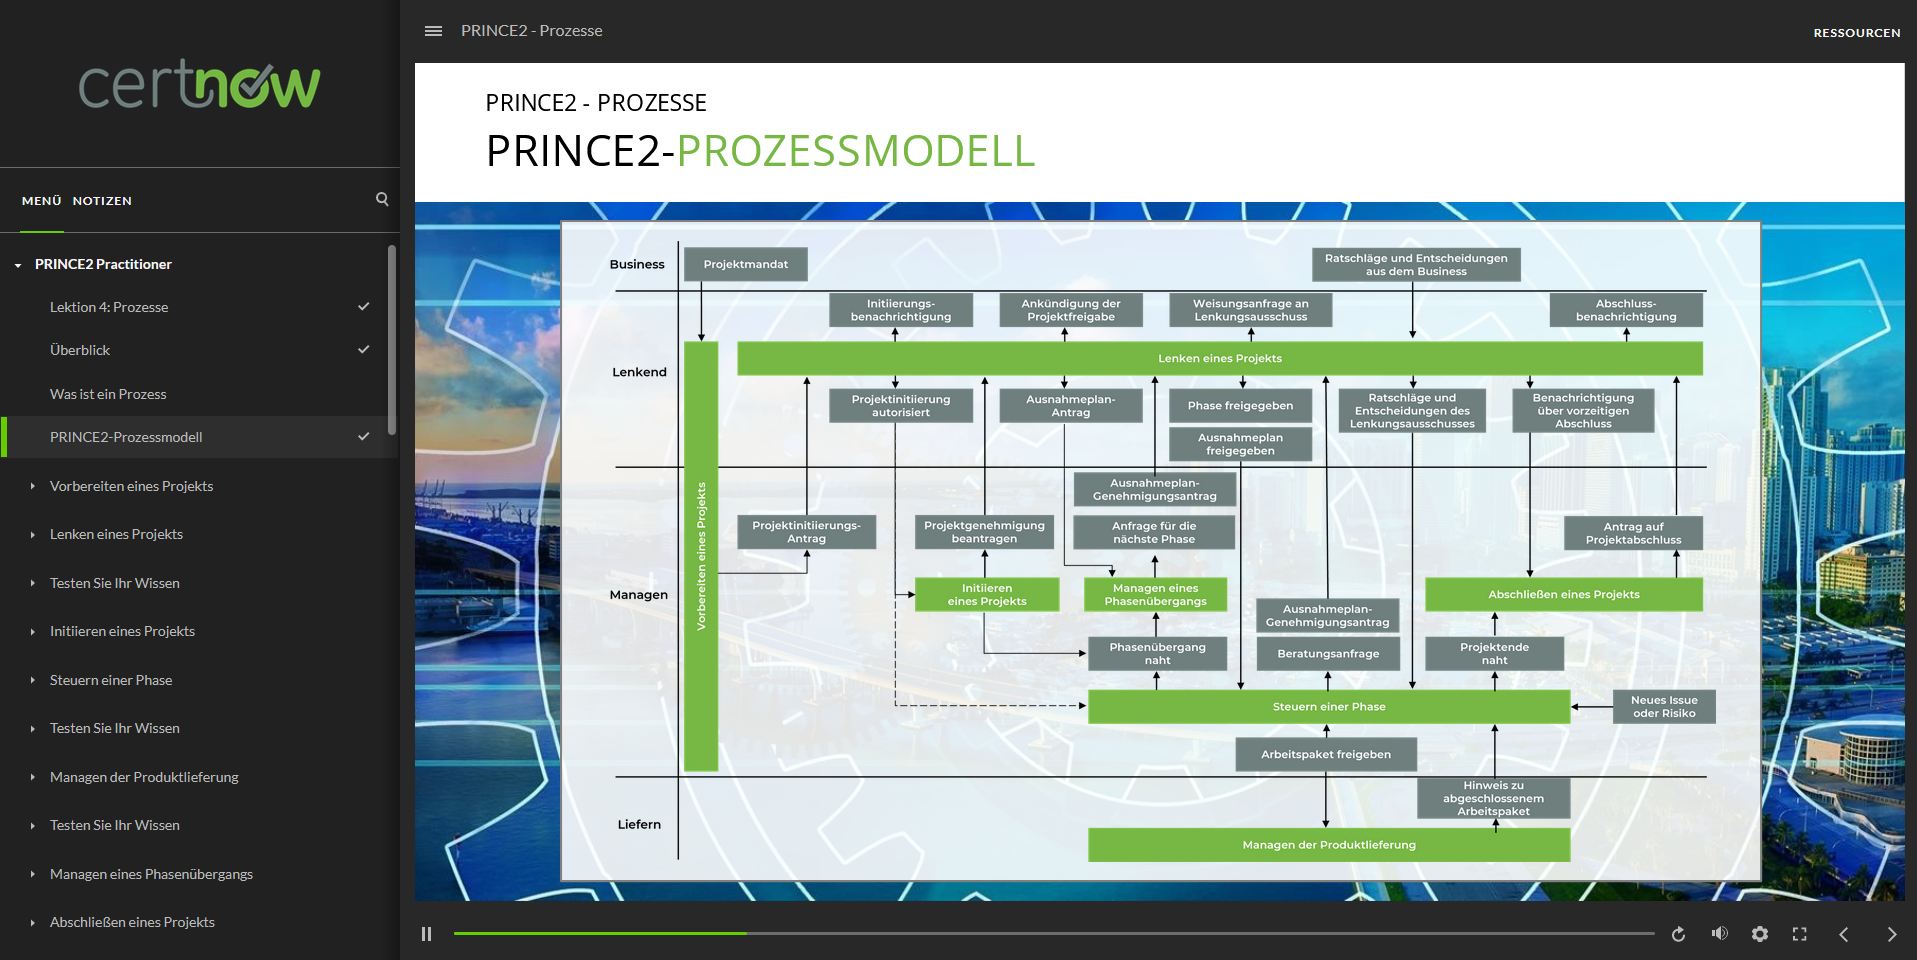This screenshot has height=960, width=1917.
Task: Go to the previous slide arrow
Action: pyautogui.click(x=1844, y=934)
